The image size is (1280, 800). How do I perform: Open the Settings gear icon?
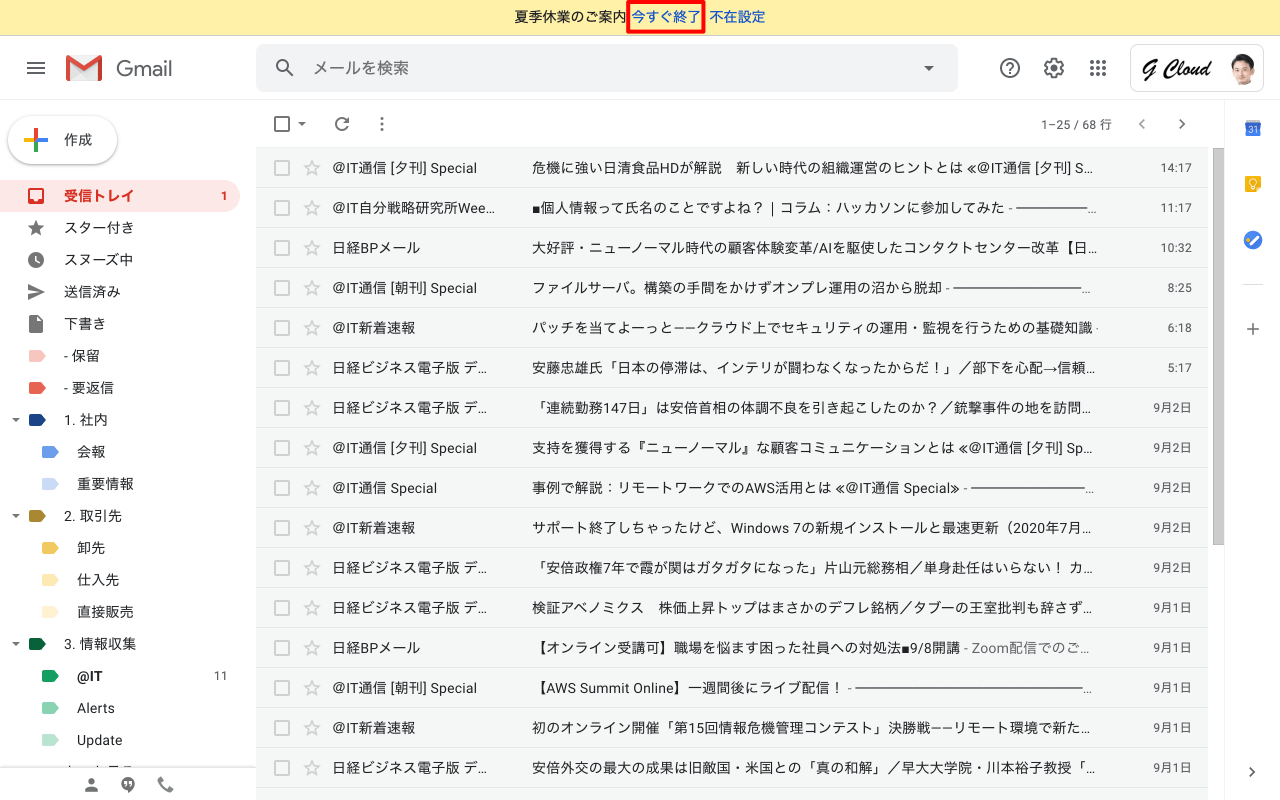(1054, 68)
